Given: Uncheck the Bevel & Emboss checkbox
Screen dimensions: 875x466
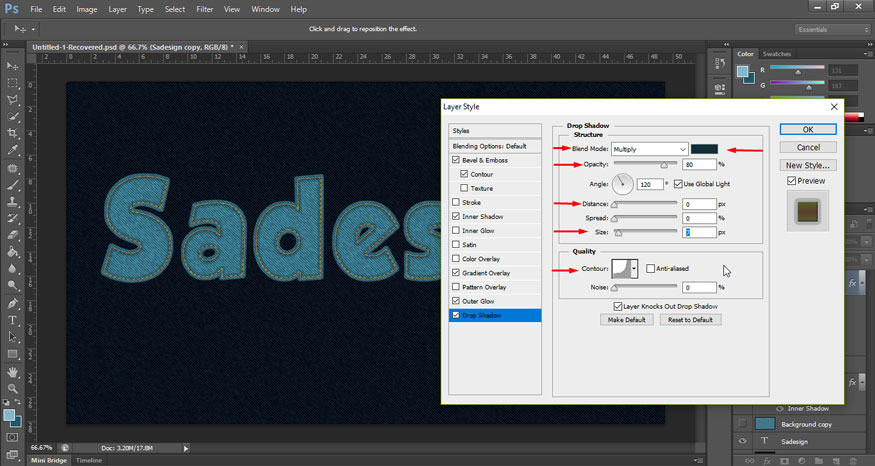Looking at the screenshot, I should point(456,160).
